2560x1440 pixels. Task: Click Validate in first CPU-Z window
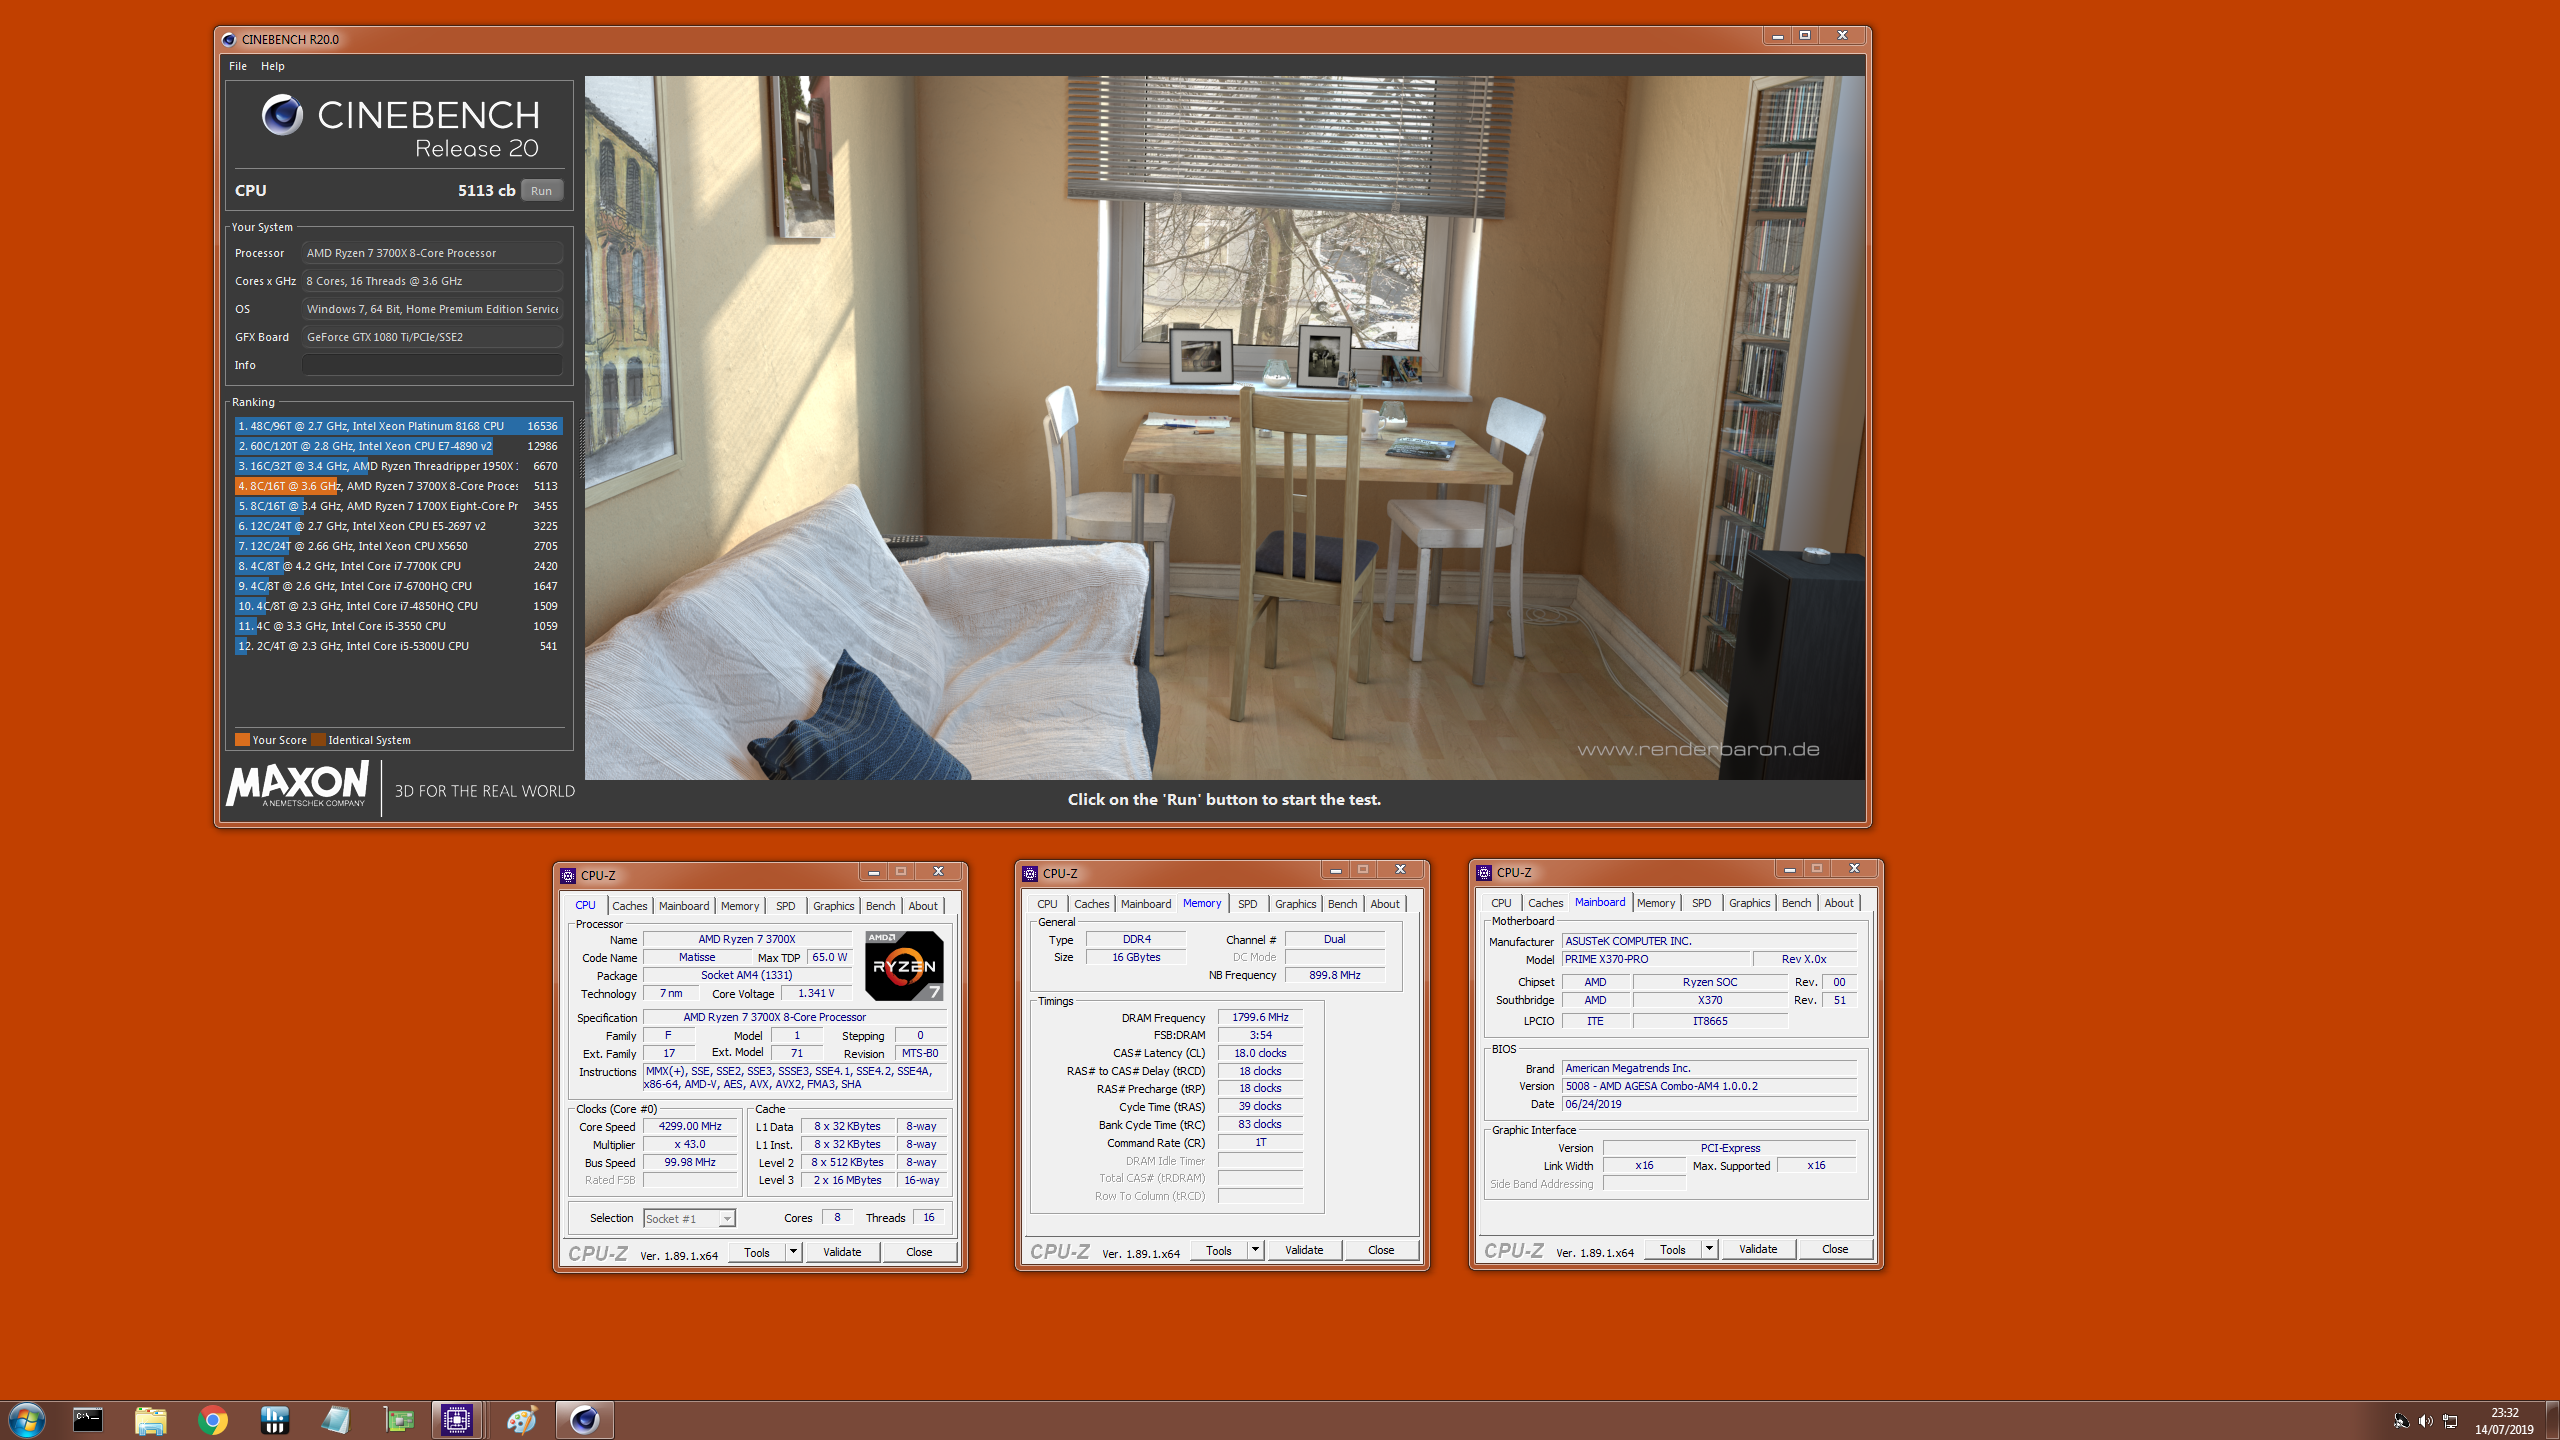[841, 1252]
